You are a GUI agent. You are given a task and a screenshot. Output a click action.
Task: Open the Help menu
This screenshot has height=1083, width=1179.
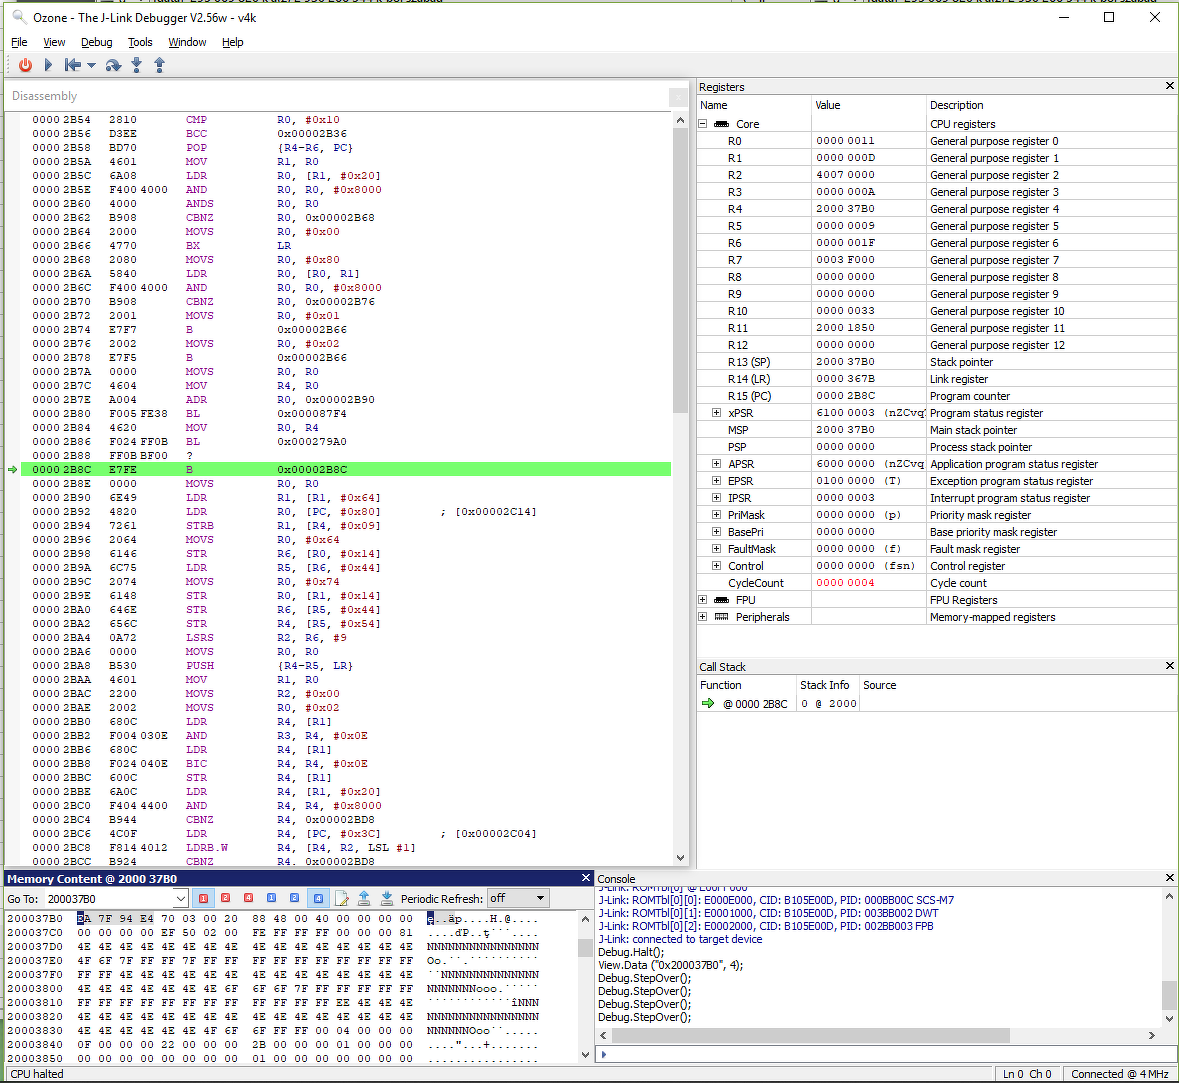pos(232,42)
